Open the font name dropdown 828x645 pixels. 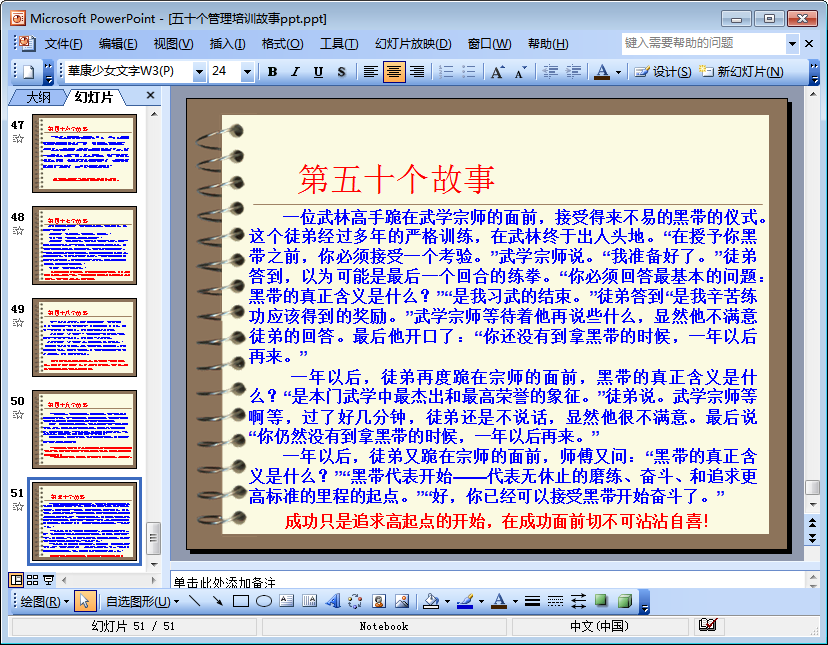coord(199,71)
